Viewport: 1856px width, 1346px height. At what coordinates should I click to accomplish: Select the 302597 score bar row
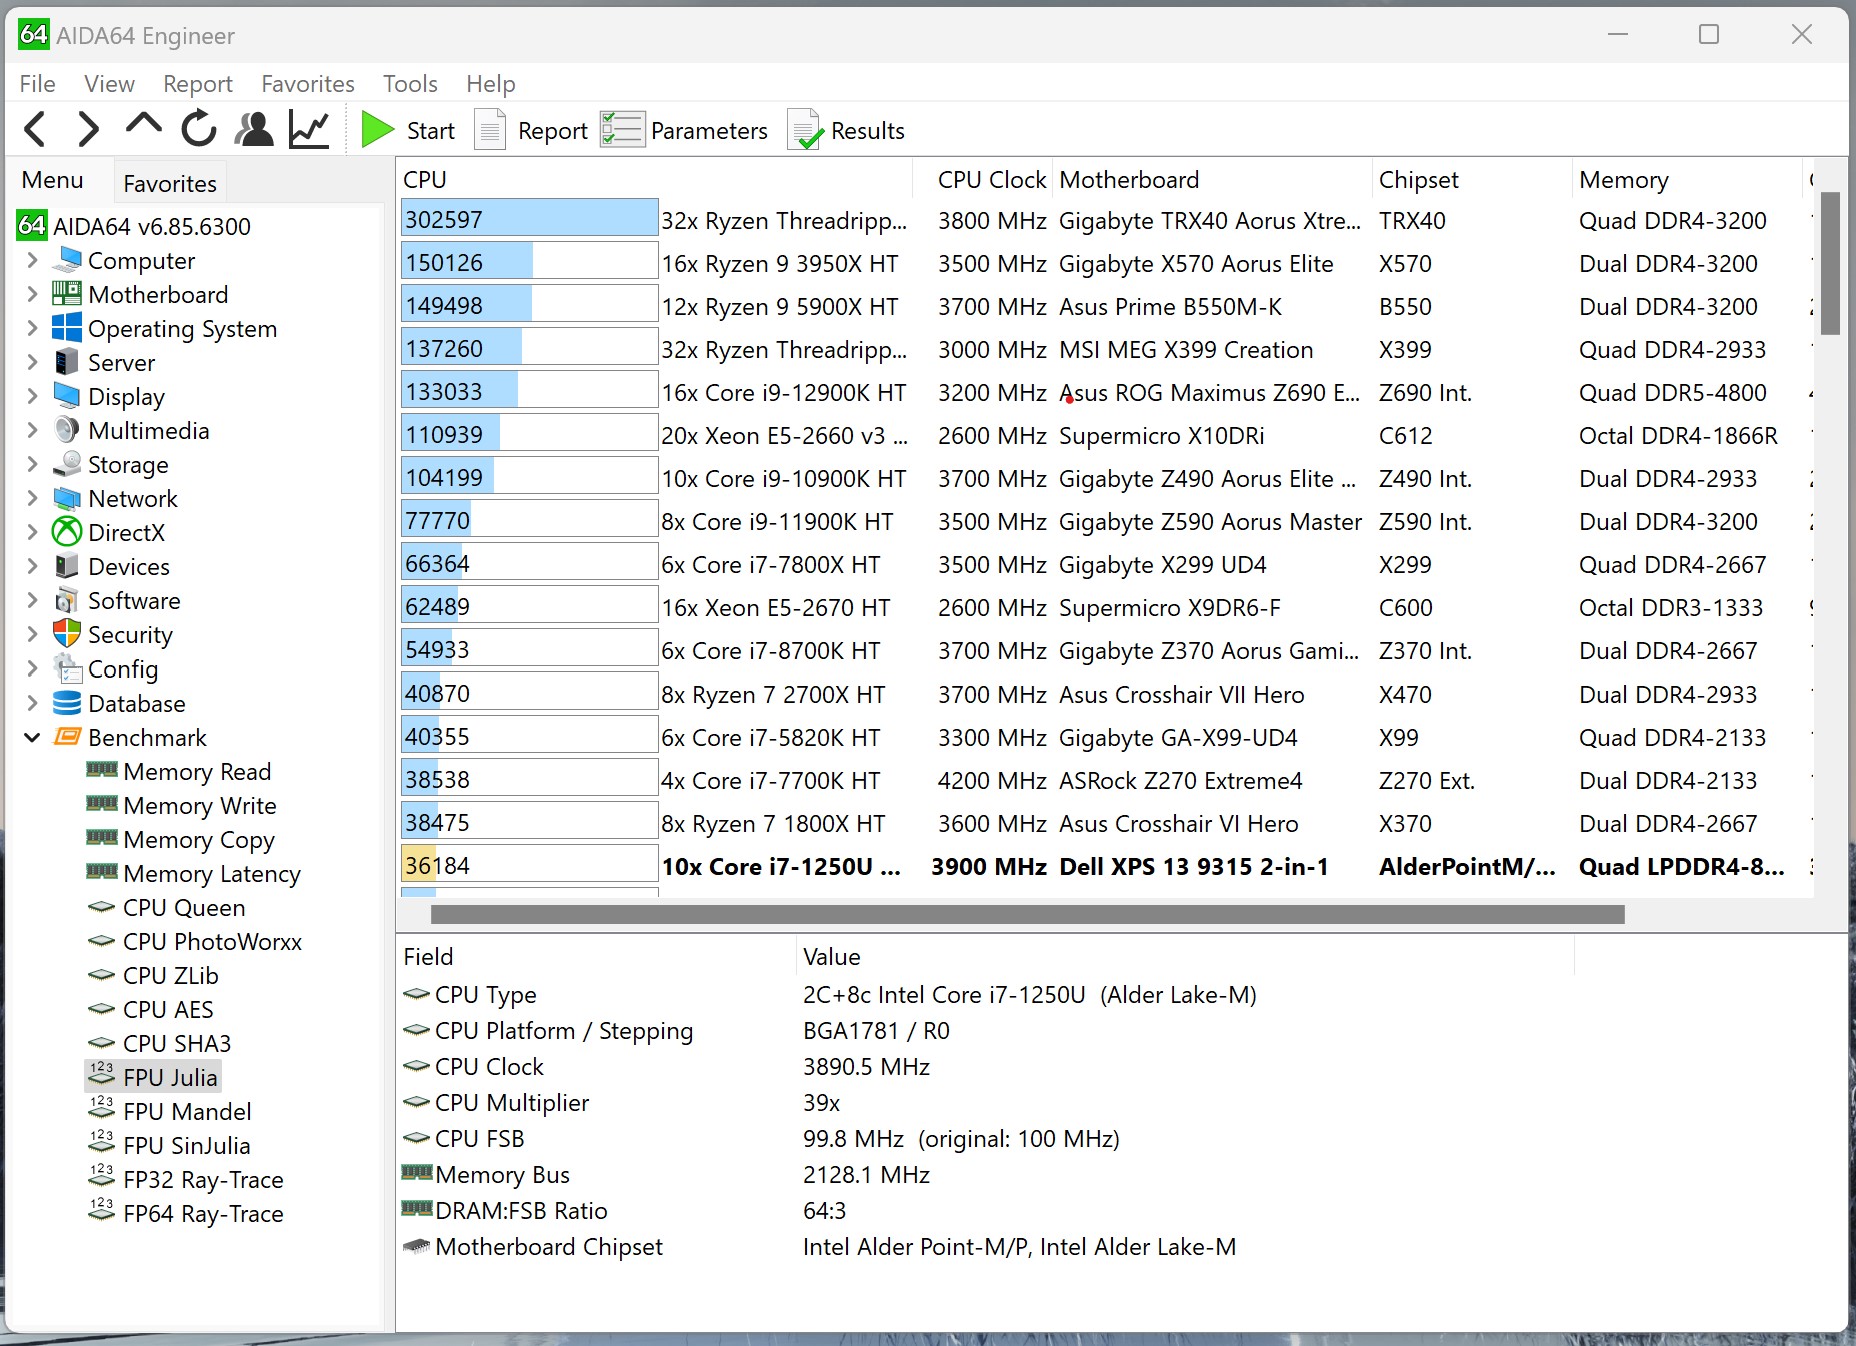coord(529,218)
